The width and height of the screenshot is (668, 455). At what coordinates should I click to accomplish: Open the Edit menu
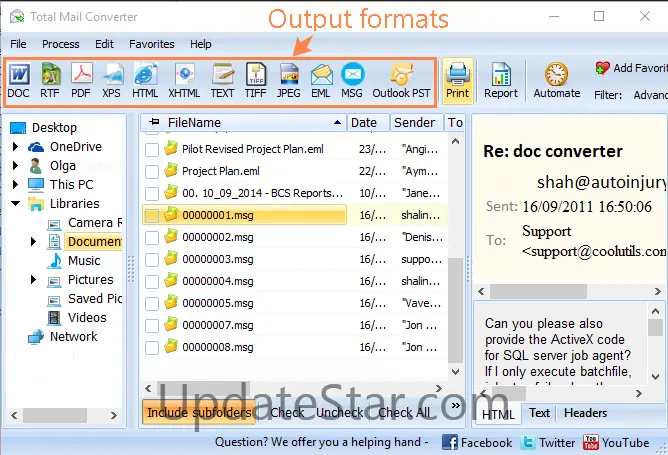104,44
